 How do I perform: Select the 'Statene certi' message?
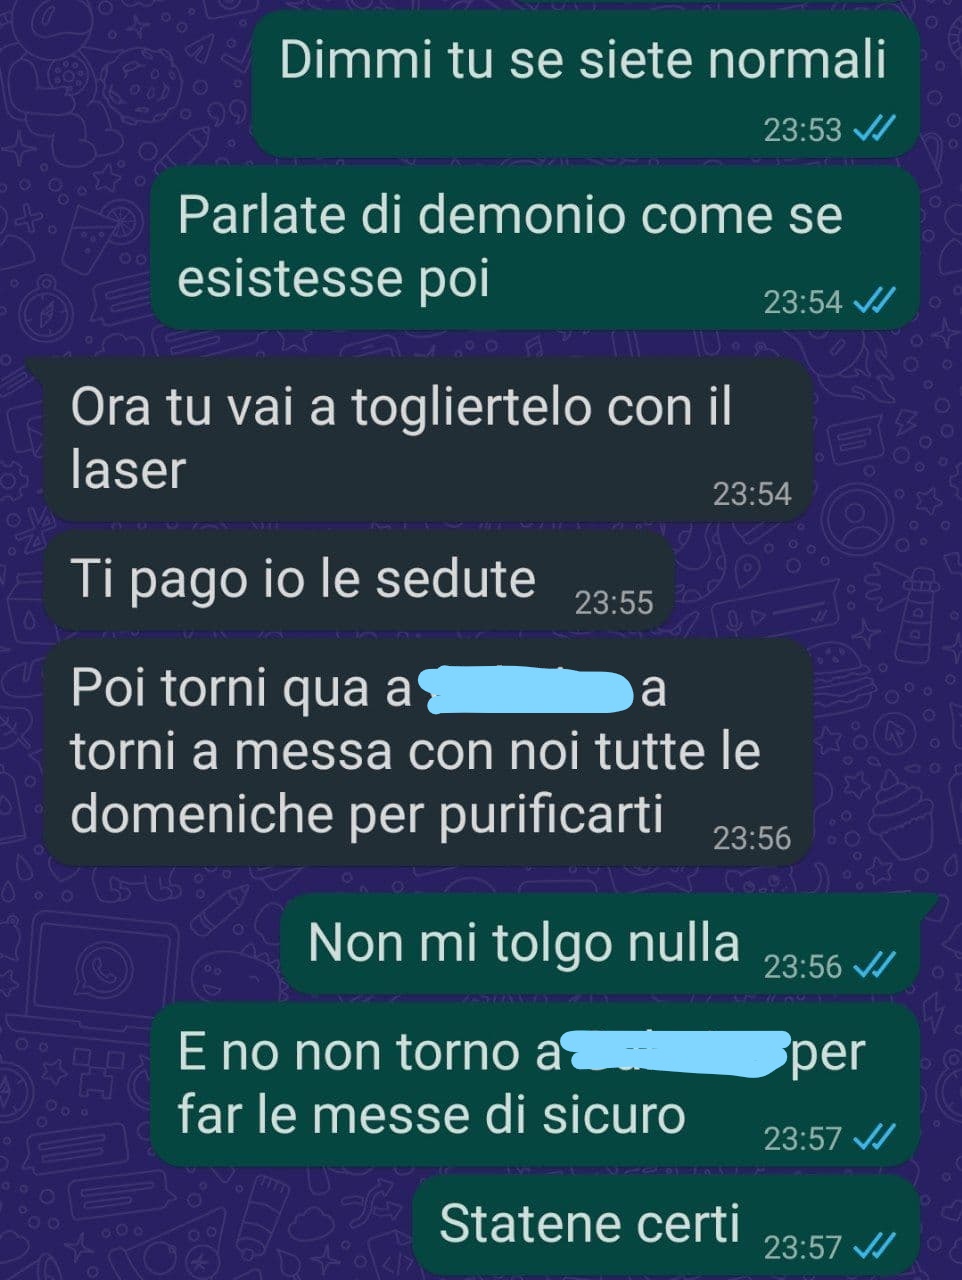[666, 1226]
